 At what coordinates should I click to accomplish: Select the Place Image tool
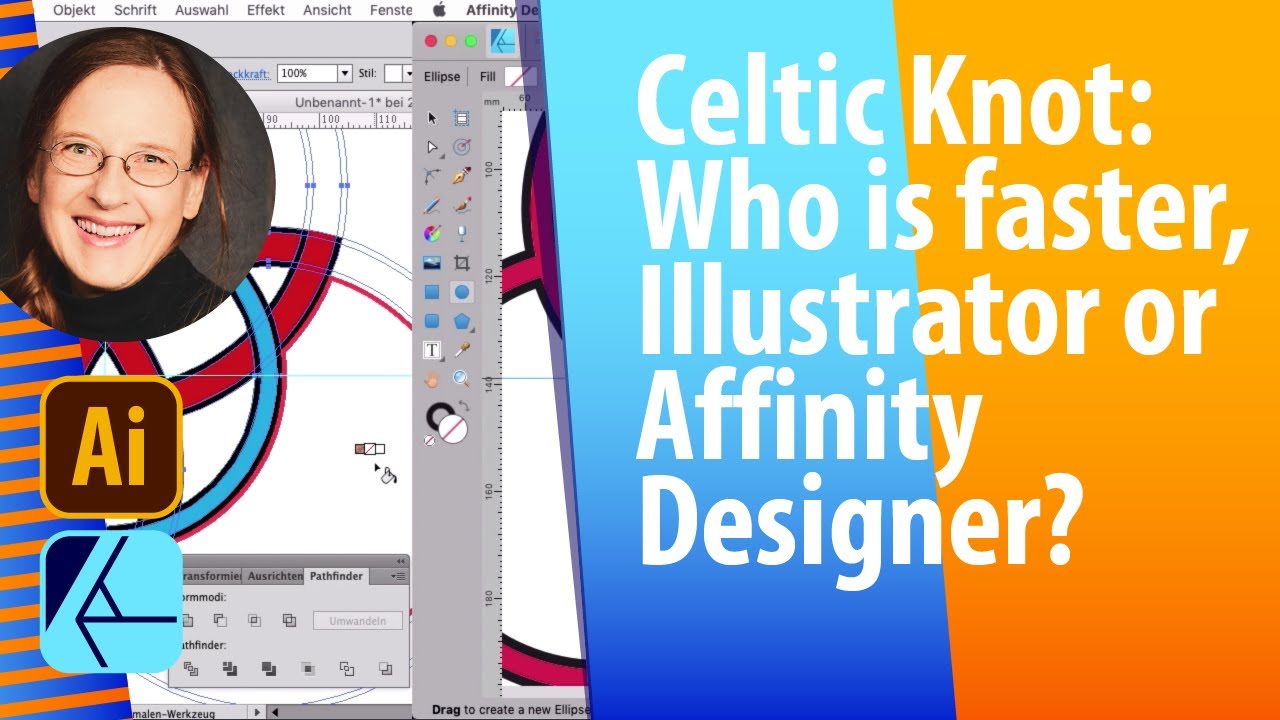432,263
